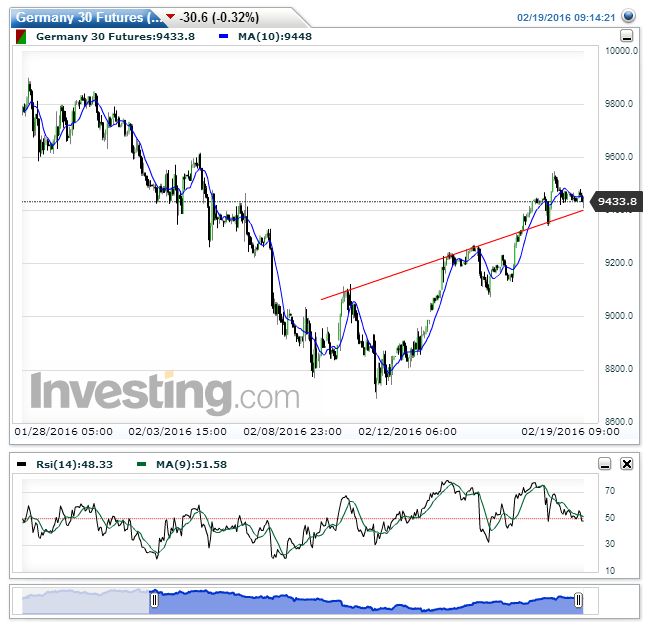Select the Germany 30 Futures chart tab
This screenshot has height=627, width=650.
pos(86,18)
